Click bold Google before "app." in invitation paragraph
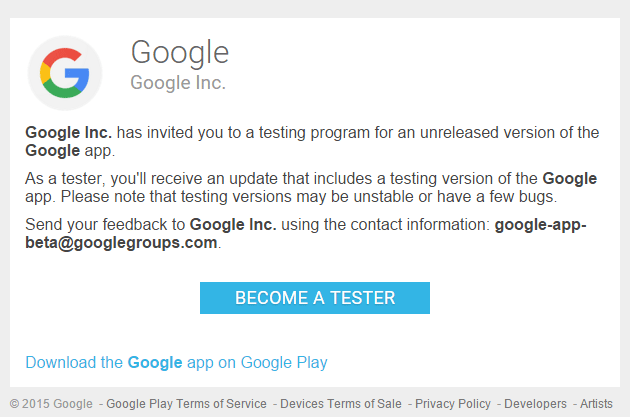630x417 pixels. [52, 151]
